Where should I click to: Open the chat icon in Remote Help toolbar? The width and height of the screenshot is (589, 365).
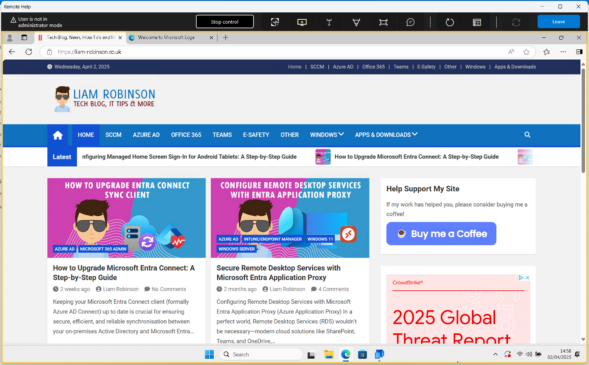(x=410, y=22)
